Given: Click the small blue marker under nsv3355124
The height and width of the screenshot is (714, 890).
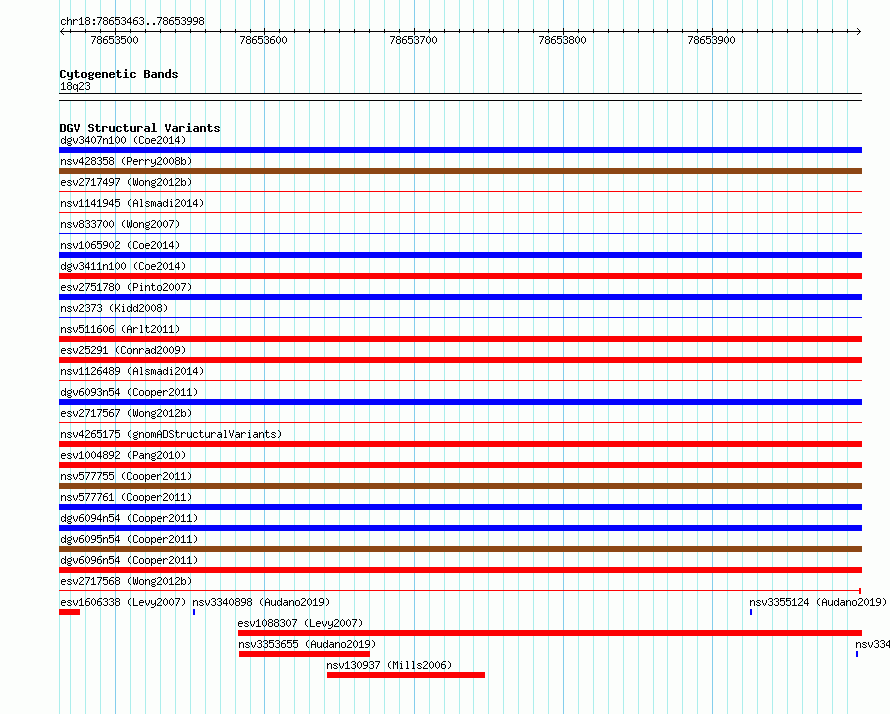Looking at the screenshot, I should click(x=751, y=612).
